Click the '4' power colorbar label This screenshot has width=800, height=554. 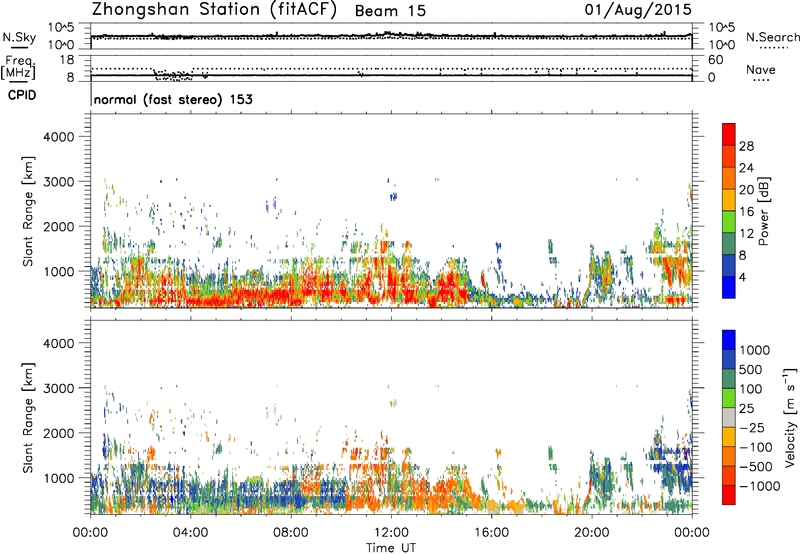(x=742, y=278)
